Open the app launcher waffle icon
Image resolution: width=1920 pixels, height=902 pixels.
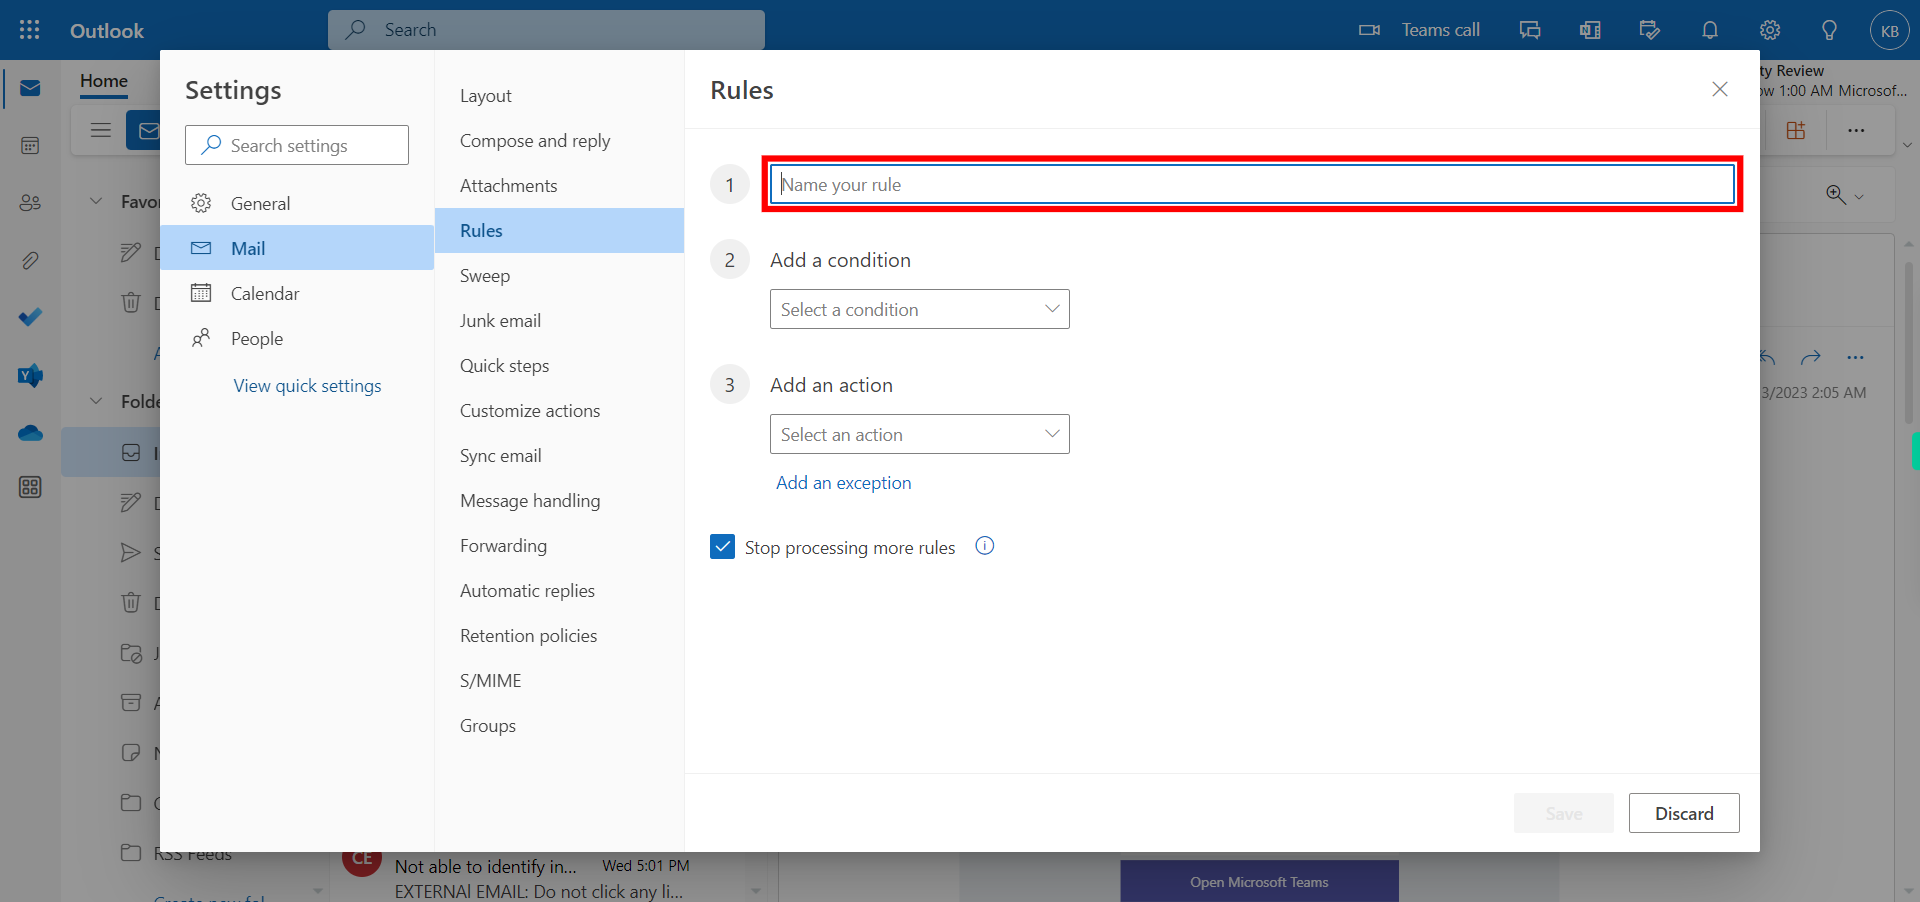coord(30,30)
